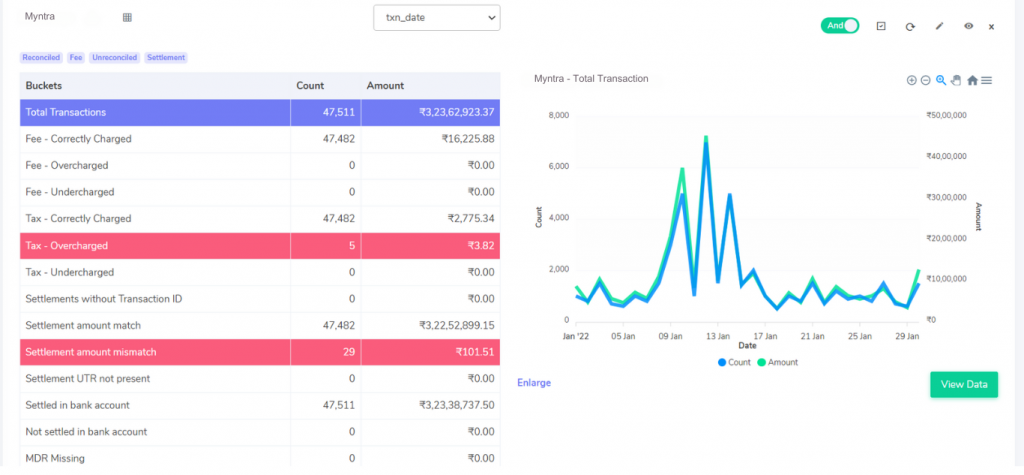Activate the chart panning hand tool
This screenshot has height=475, width=1024.
[956, 80]
